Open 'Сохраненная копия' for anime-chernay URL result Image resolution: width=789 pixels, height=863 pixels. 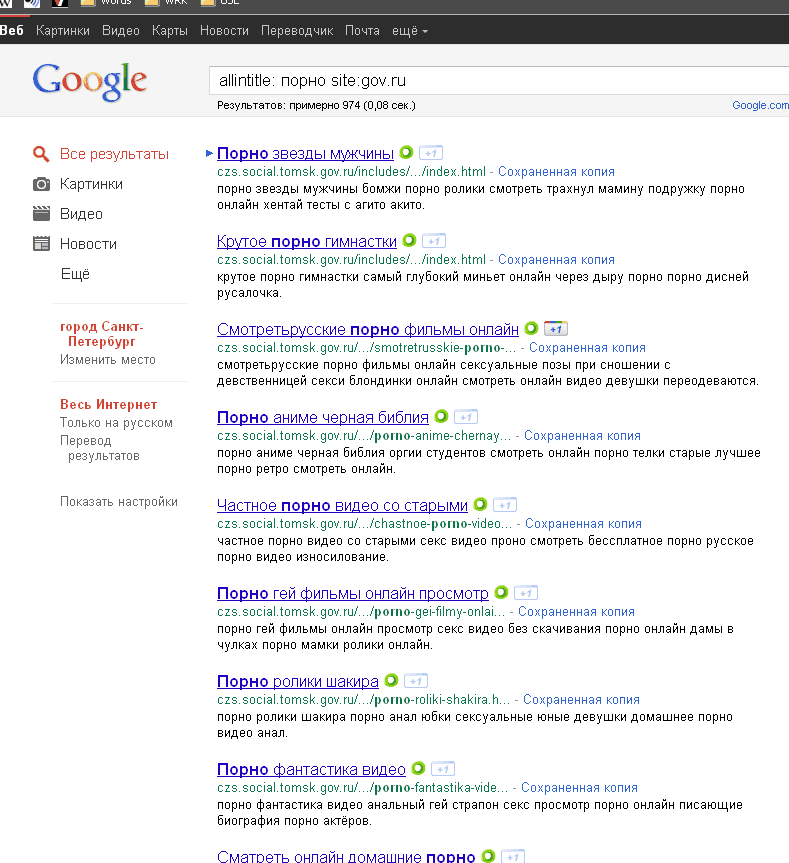[x=582, y=436]
